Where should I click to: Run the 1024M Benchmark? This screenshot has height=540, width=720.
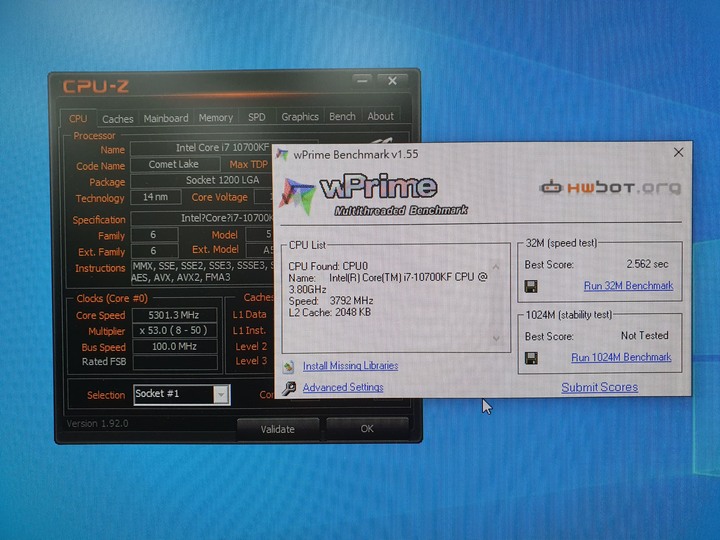coord(621,357)
